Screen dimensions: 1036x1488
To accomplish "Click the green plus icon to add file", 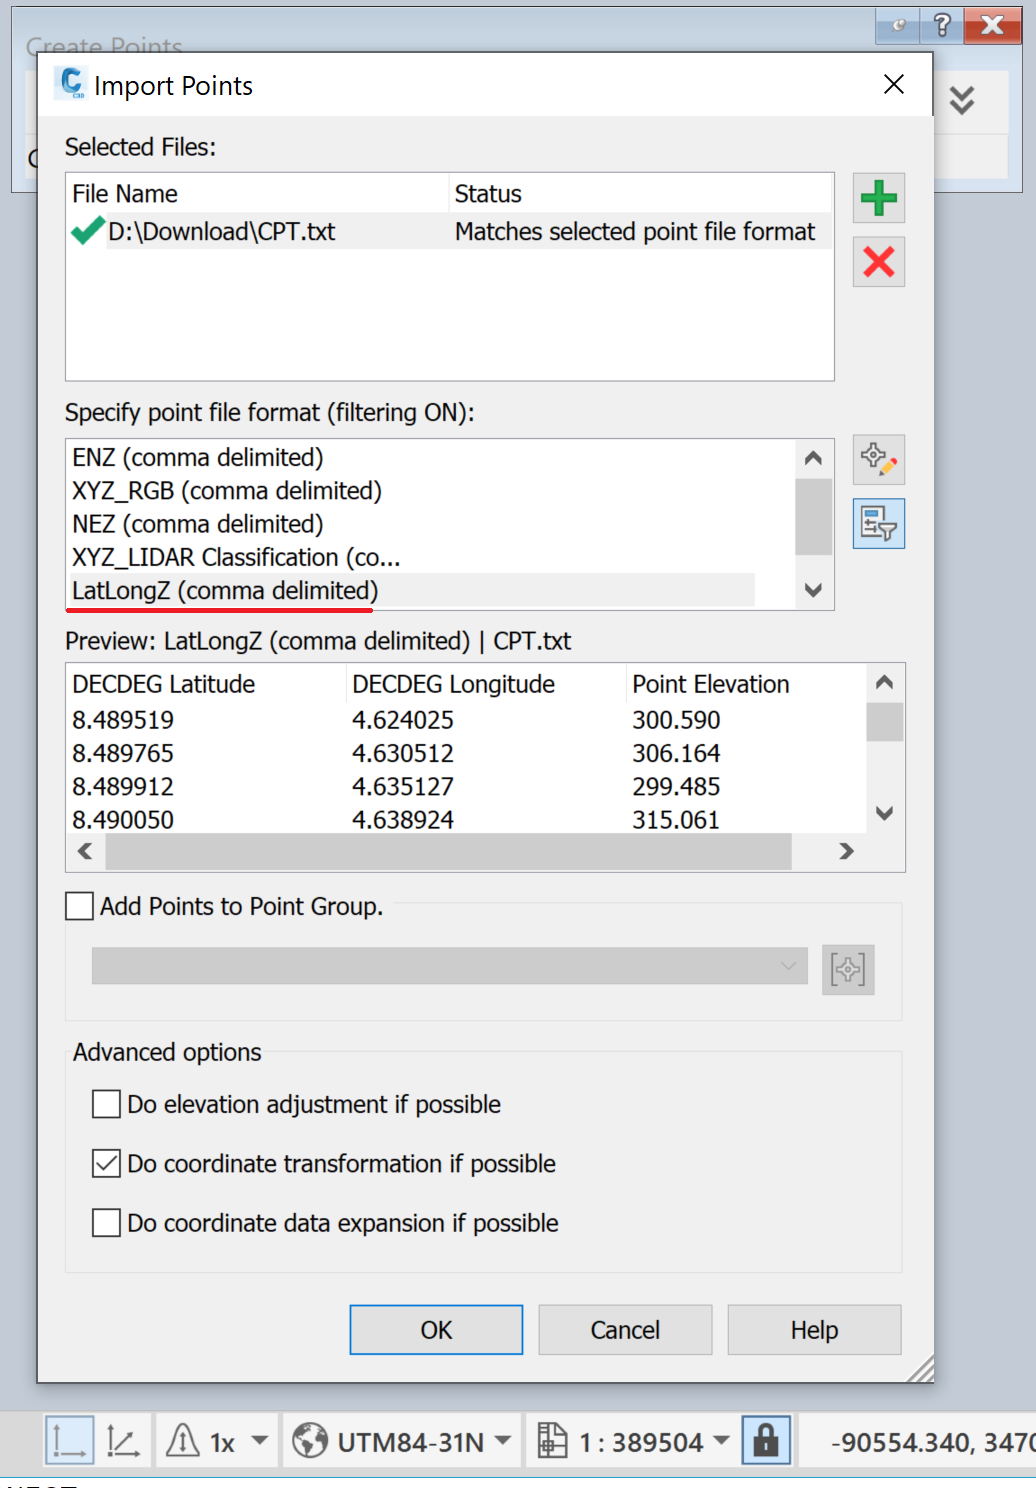I will tap(878, 198).
